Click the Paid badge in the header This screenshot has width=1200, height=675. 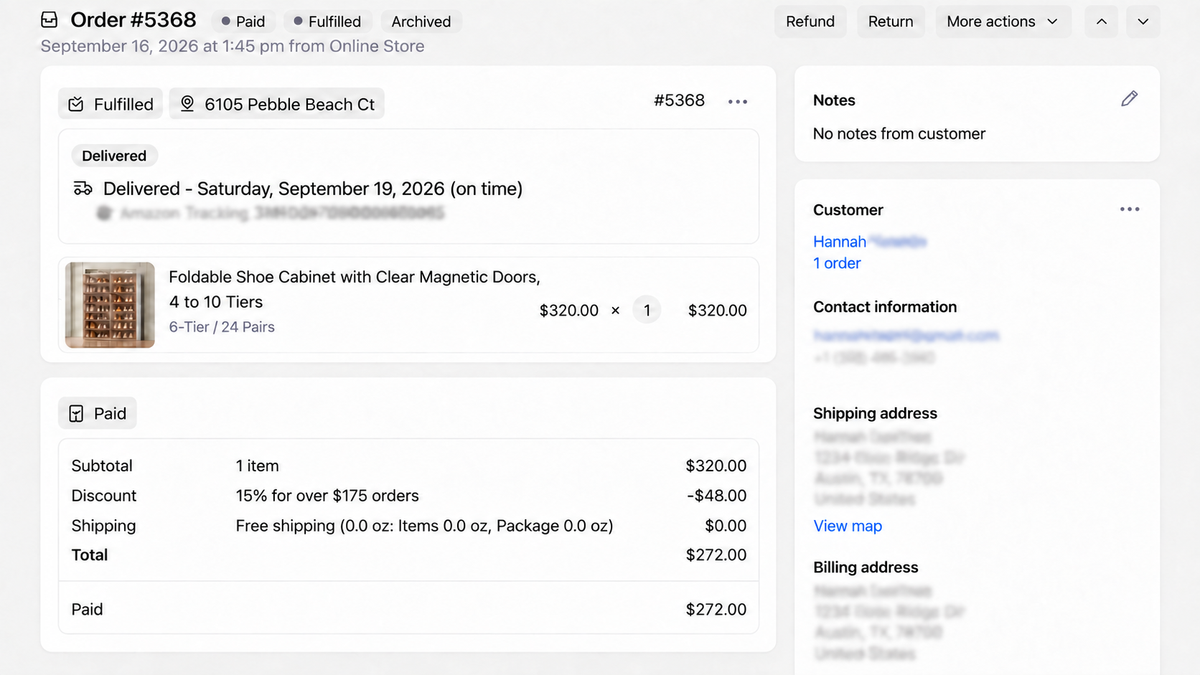pos(243,21)
